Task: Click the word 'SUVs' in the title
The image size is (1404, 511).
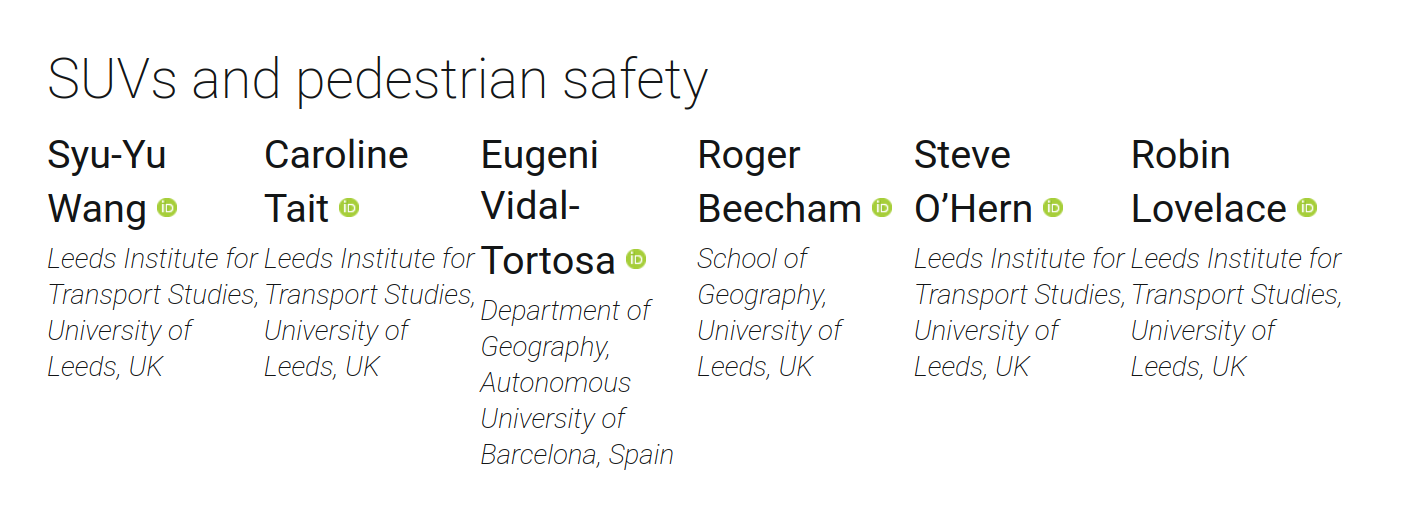Action: 111,79
